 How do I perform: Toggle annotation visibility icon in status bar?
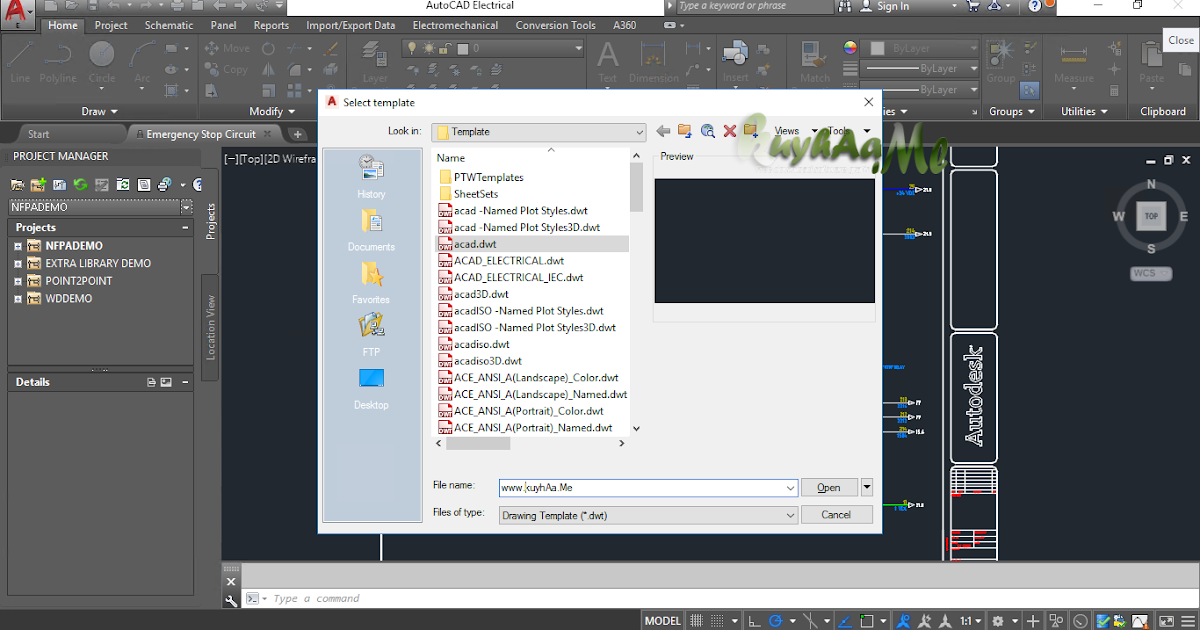[x=902, y=621]
